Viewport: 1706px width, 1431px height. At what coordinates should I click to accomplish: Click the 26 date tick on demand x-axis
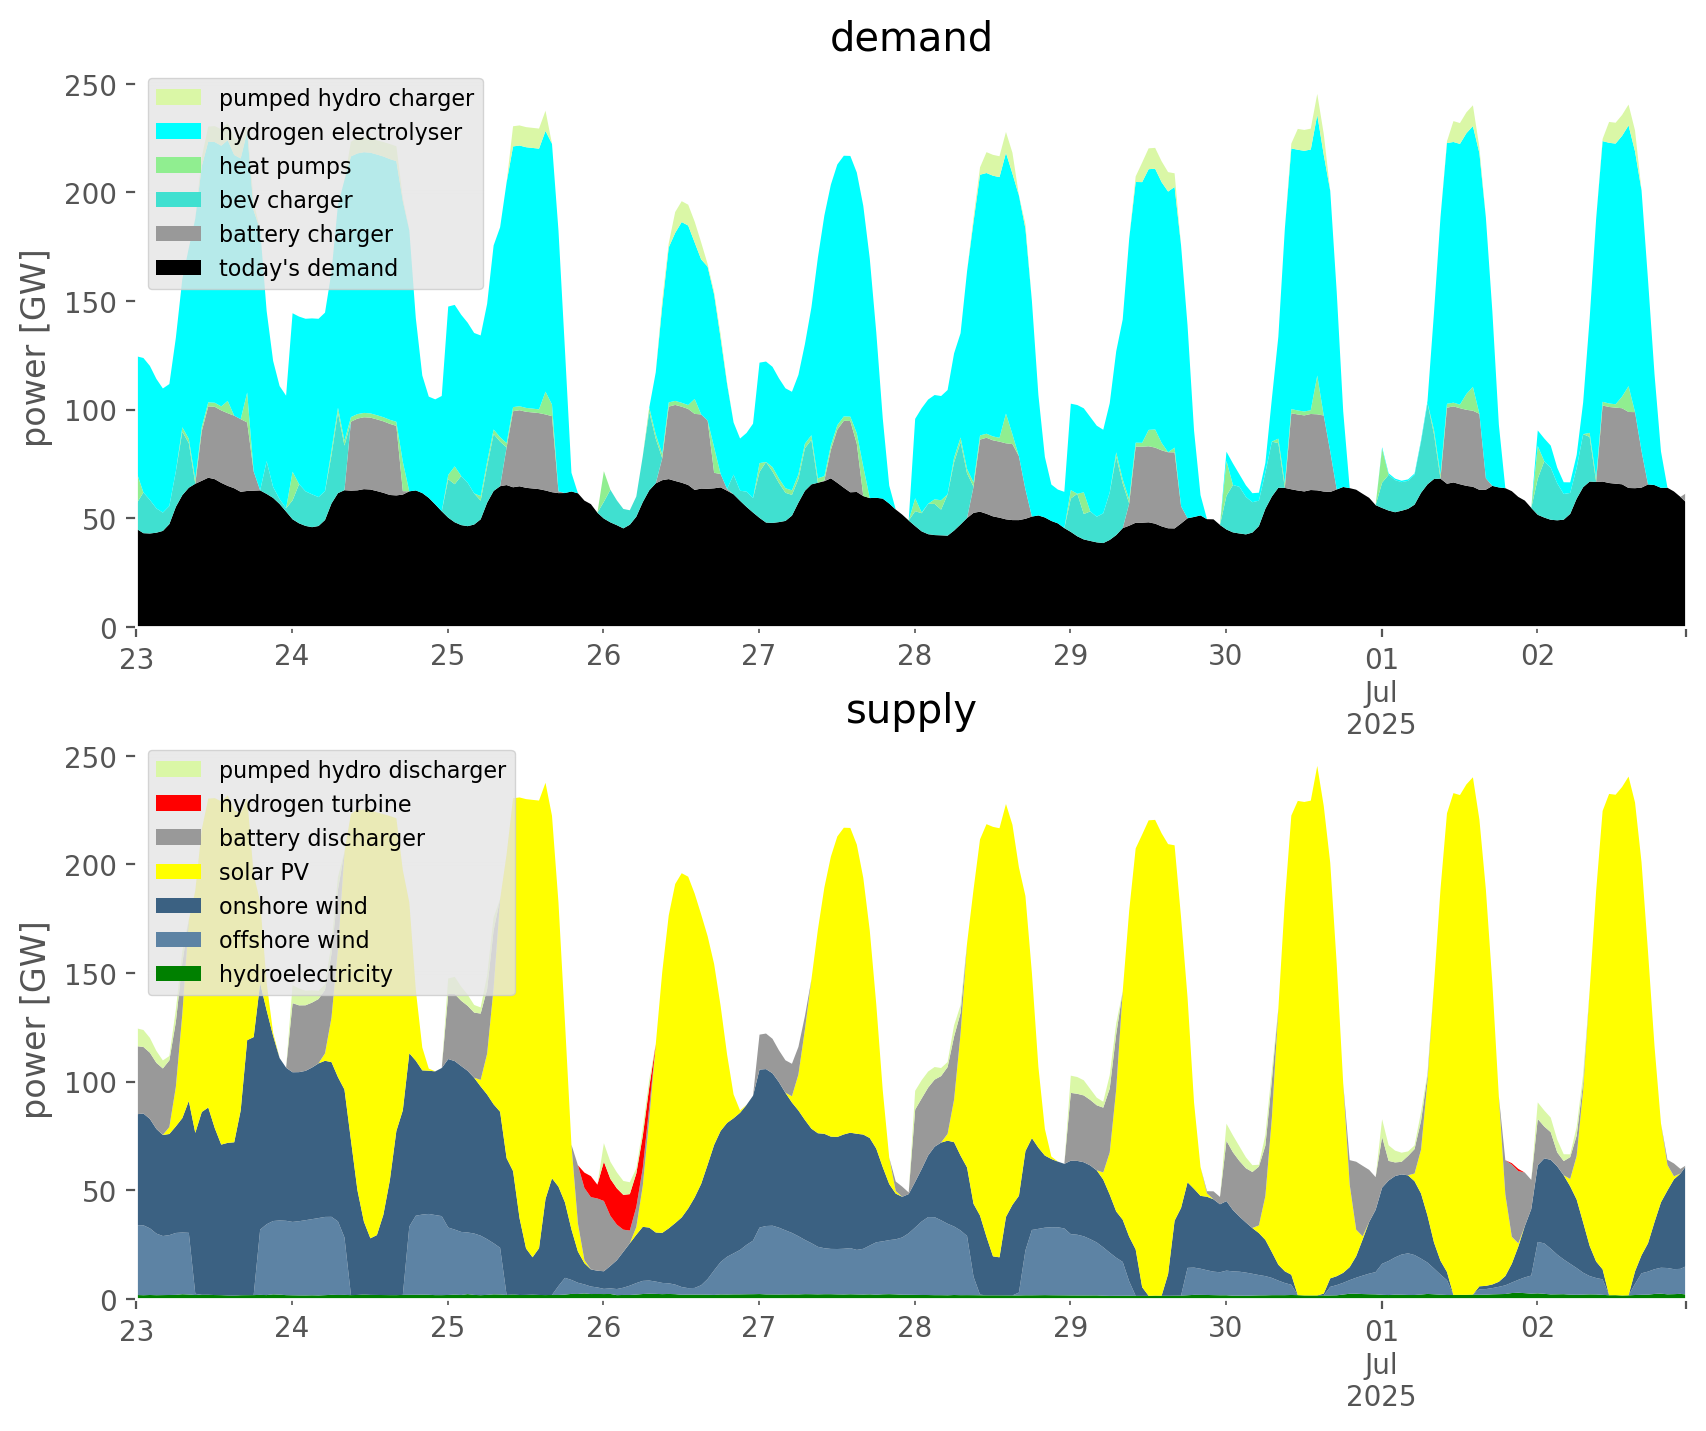(603, 656)
